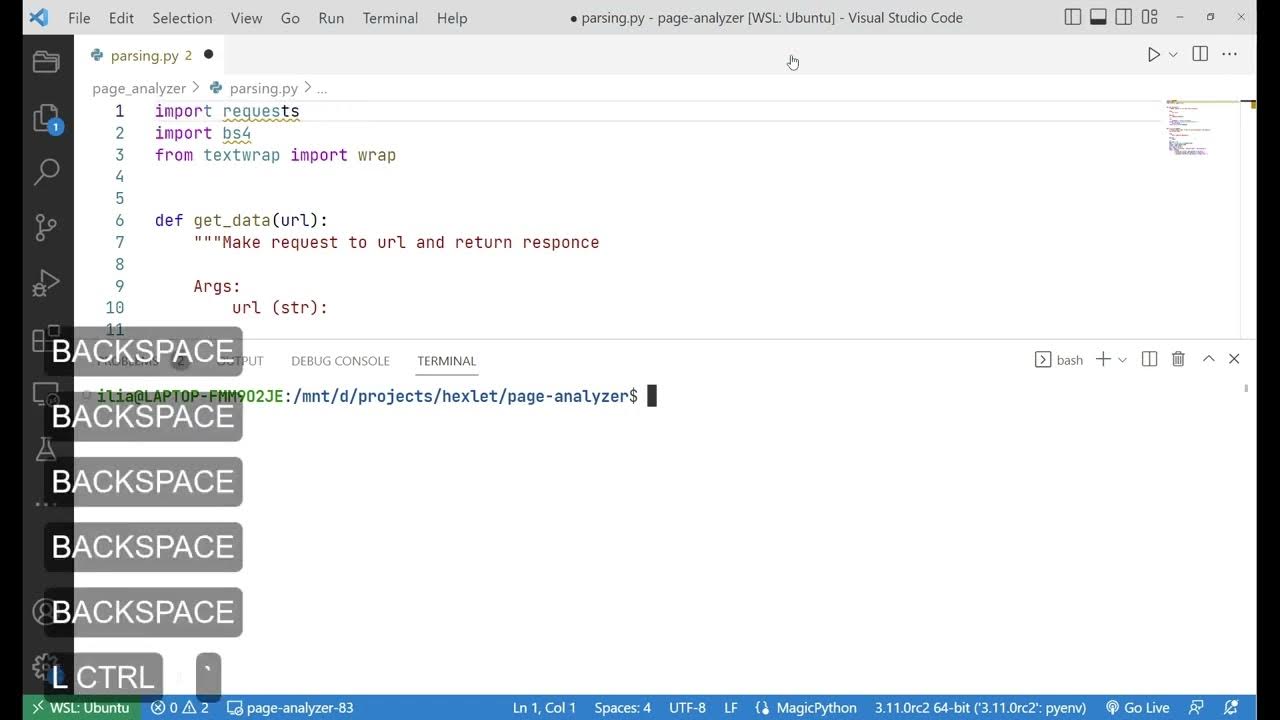Toggle the secondary side bar layout
The height and width of the screenshot is (720, 1280).
click(1124, 17)
